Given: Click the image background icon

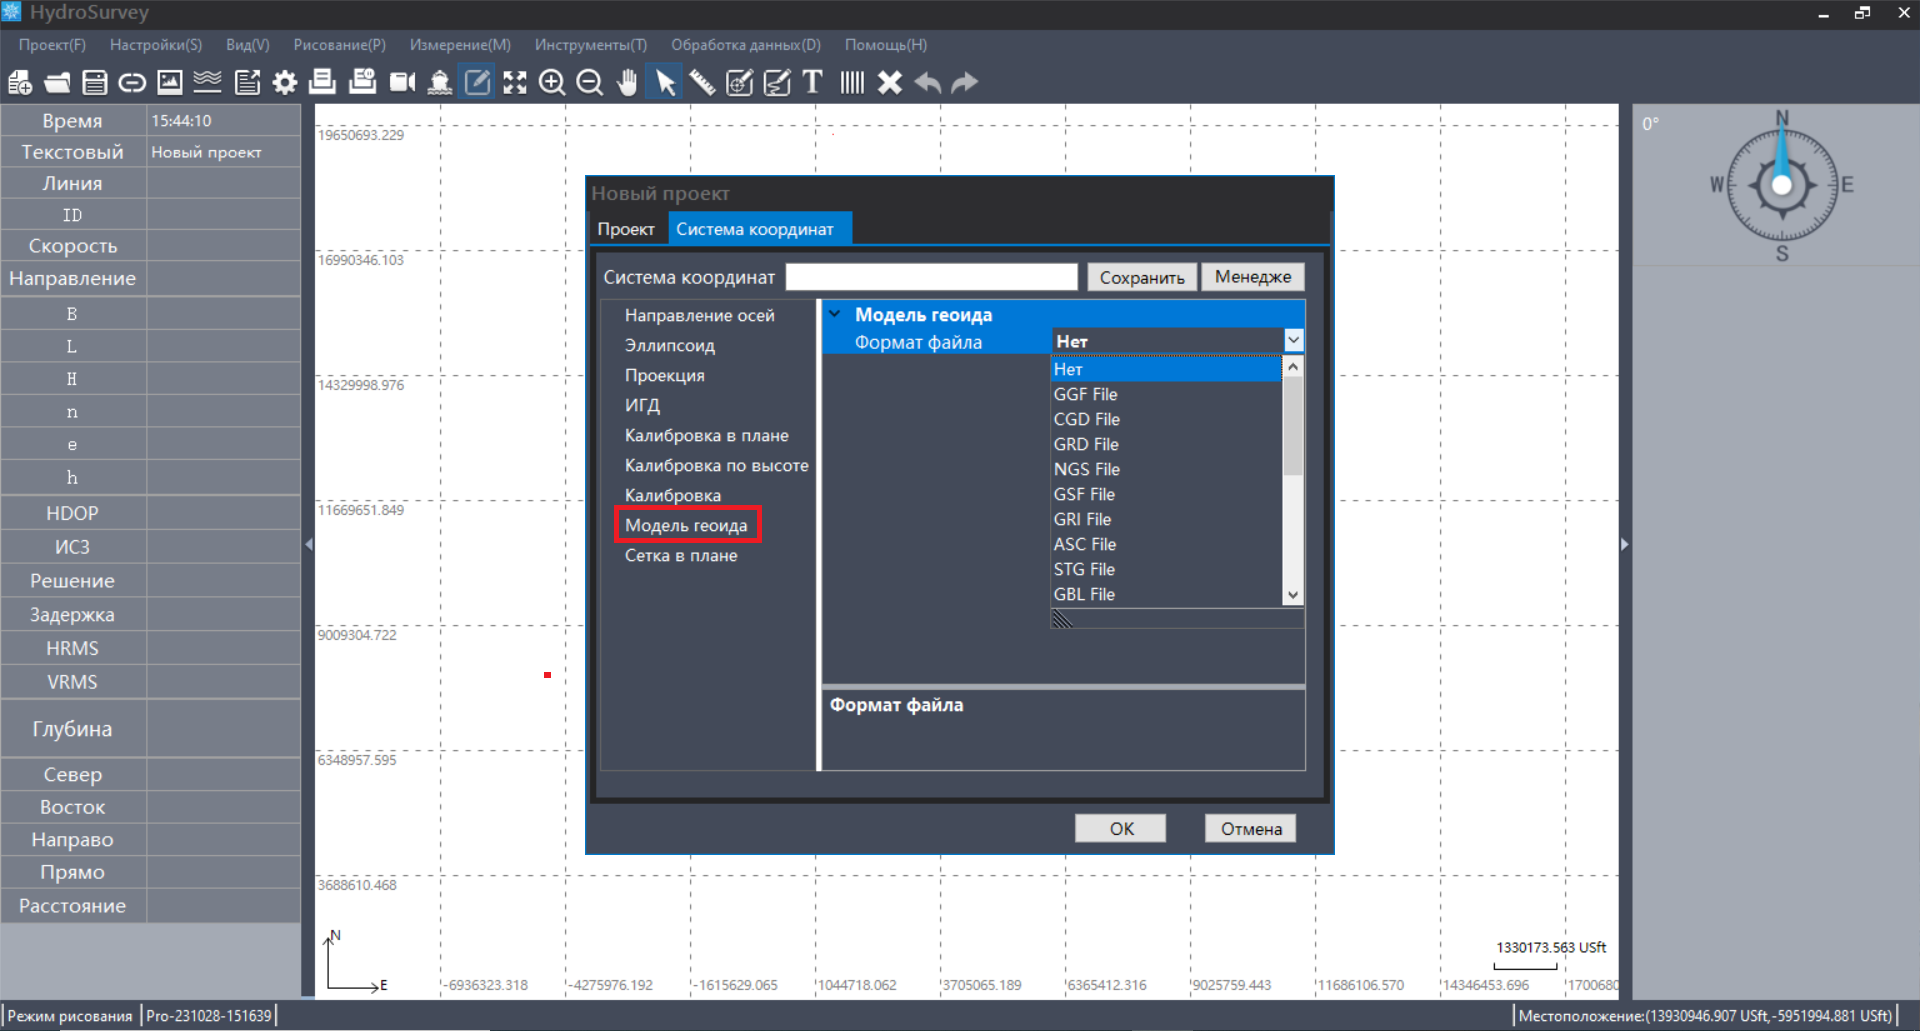Looking at the screenshot, I should [170, 82].
